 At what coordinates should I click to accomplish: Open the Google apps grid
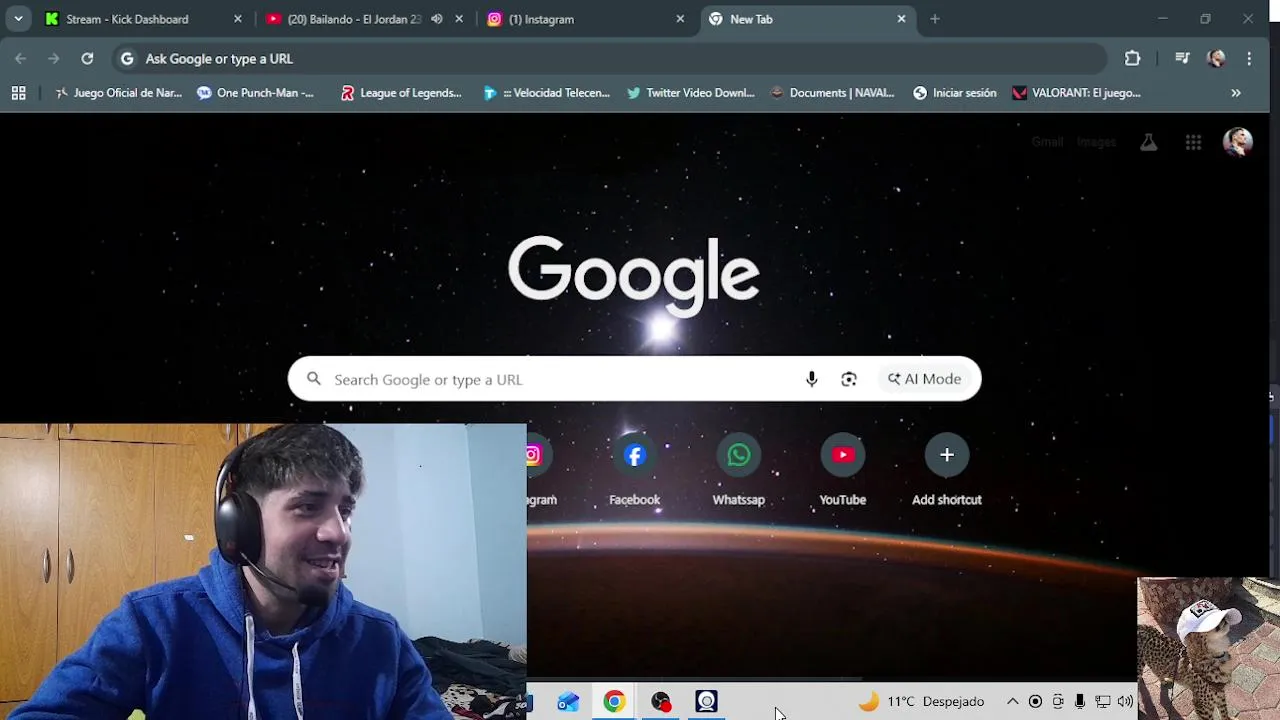(x=1193, y=143)
